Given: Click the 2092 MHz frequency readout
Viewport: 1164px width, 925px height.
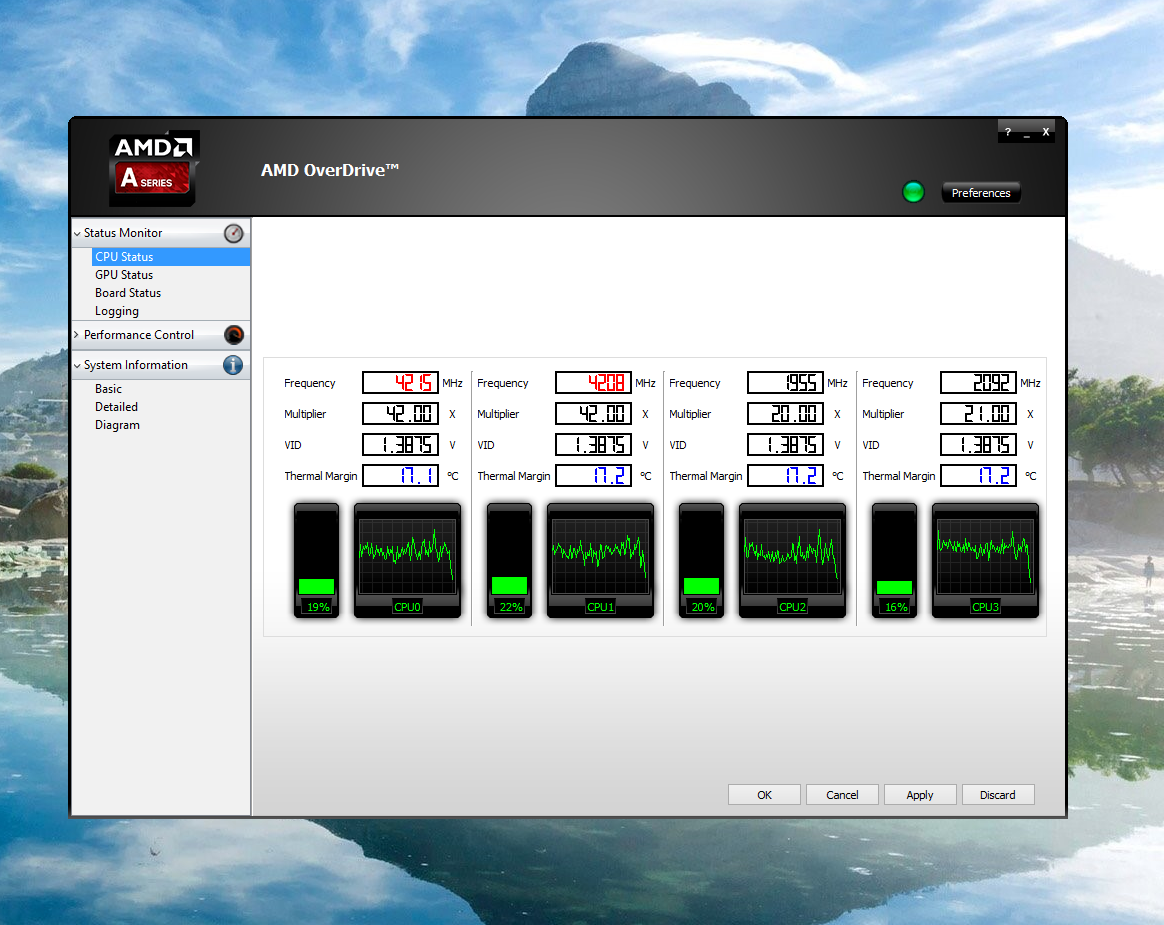Looking at the screenshot, I should pyautogui.click(x=978, y=383).
